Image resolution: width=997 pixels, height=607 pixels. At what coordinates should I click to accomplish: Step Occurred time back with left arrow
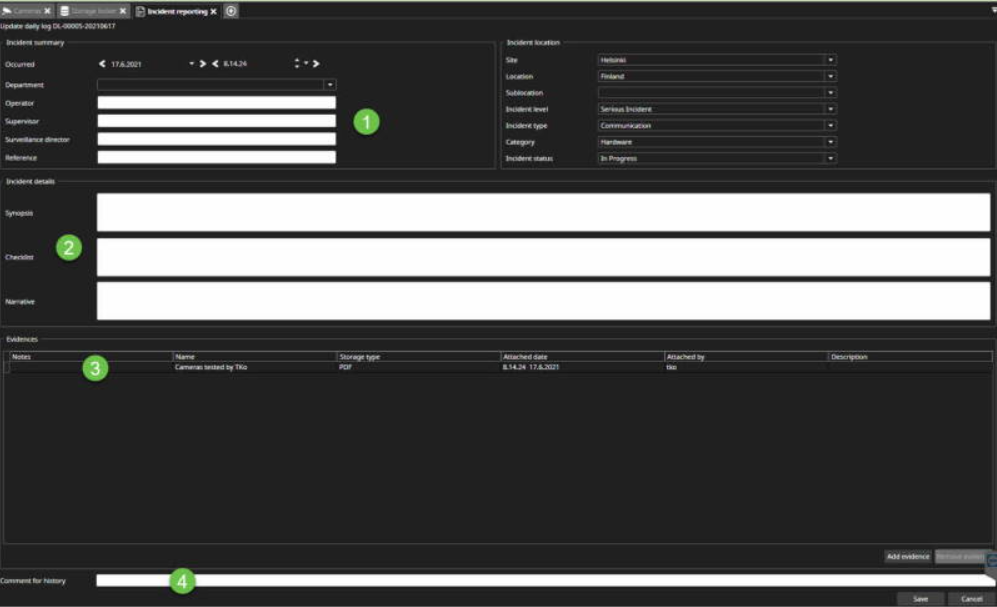215,64
